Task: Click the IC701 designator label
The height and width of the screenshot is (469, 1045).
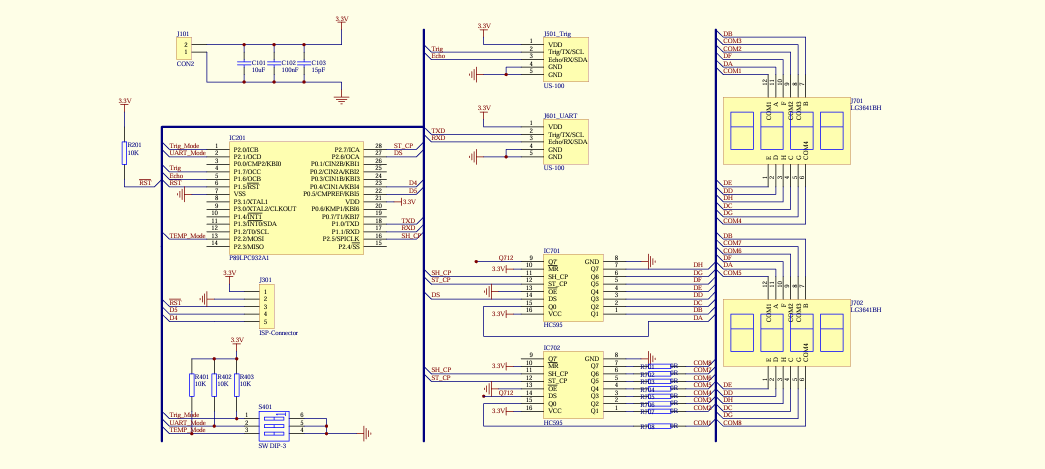Action: (552, 250)
